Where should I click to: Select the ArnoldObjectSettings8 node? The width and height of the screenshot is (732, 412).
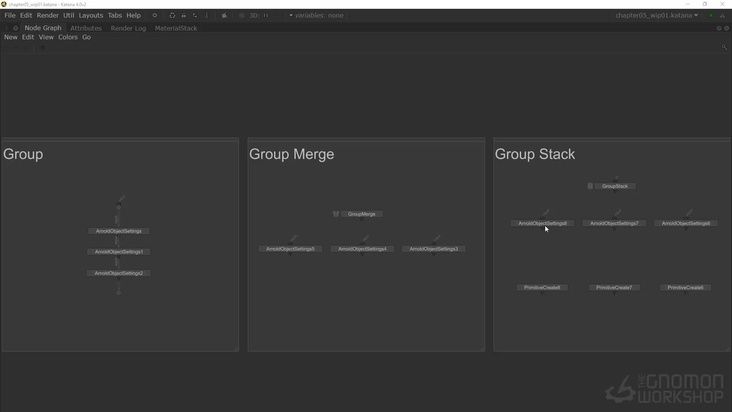[x=542, y=223]
